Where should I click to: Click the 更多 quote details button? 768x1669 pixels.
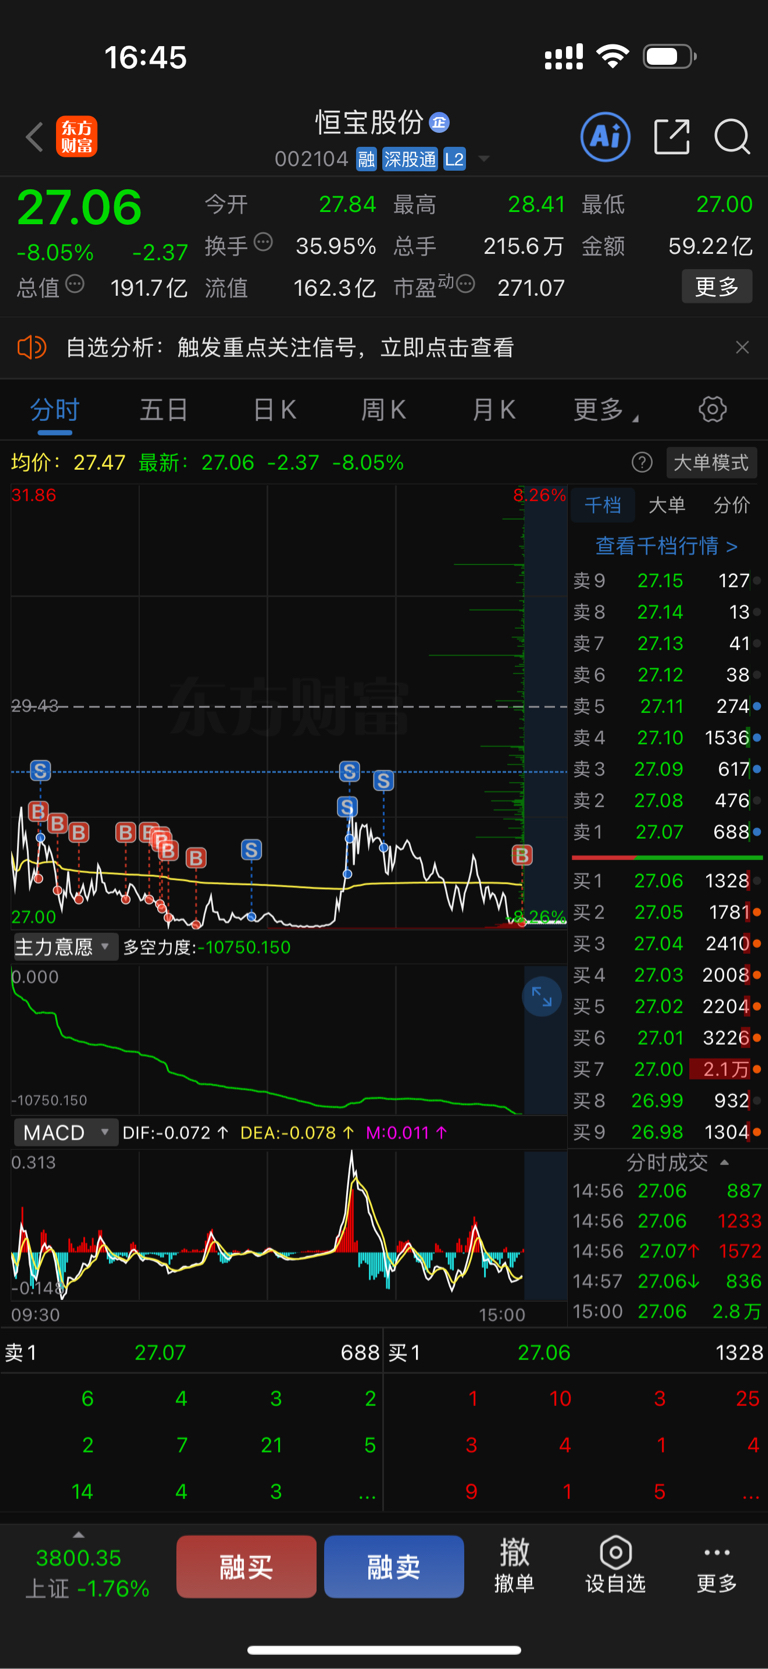click(x=717, y=287)
